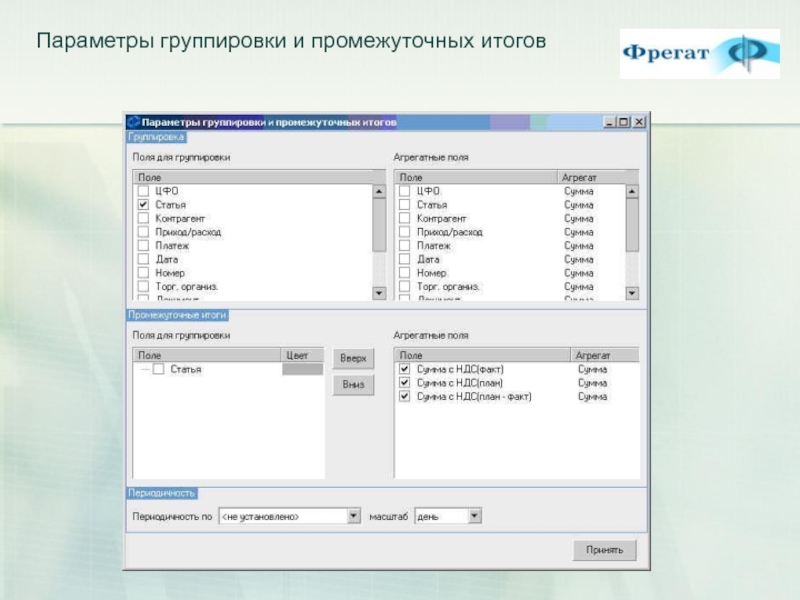Maximize the Параметры группировки dialog
800x600 pixels.
click(623, 122)
